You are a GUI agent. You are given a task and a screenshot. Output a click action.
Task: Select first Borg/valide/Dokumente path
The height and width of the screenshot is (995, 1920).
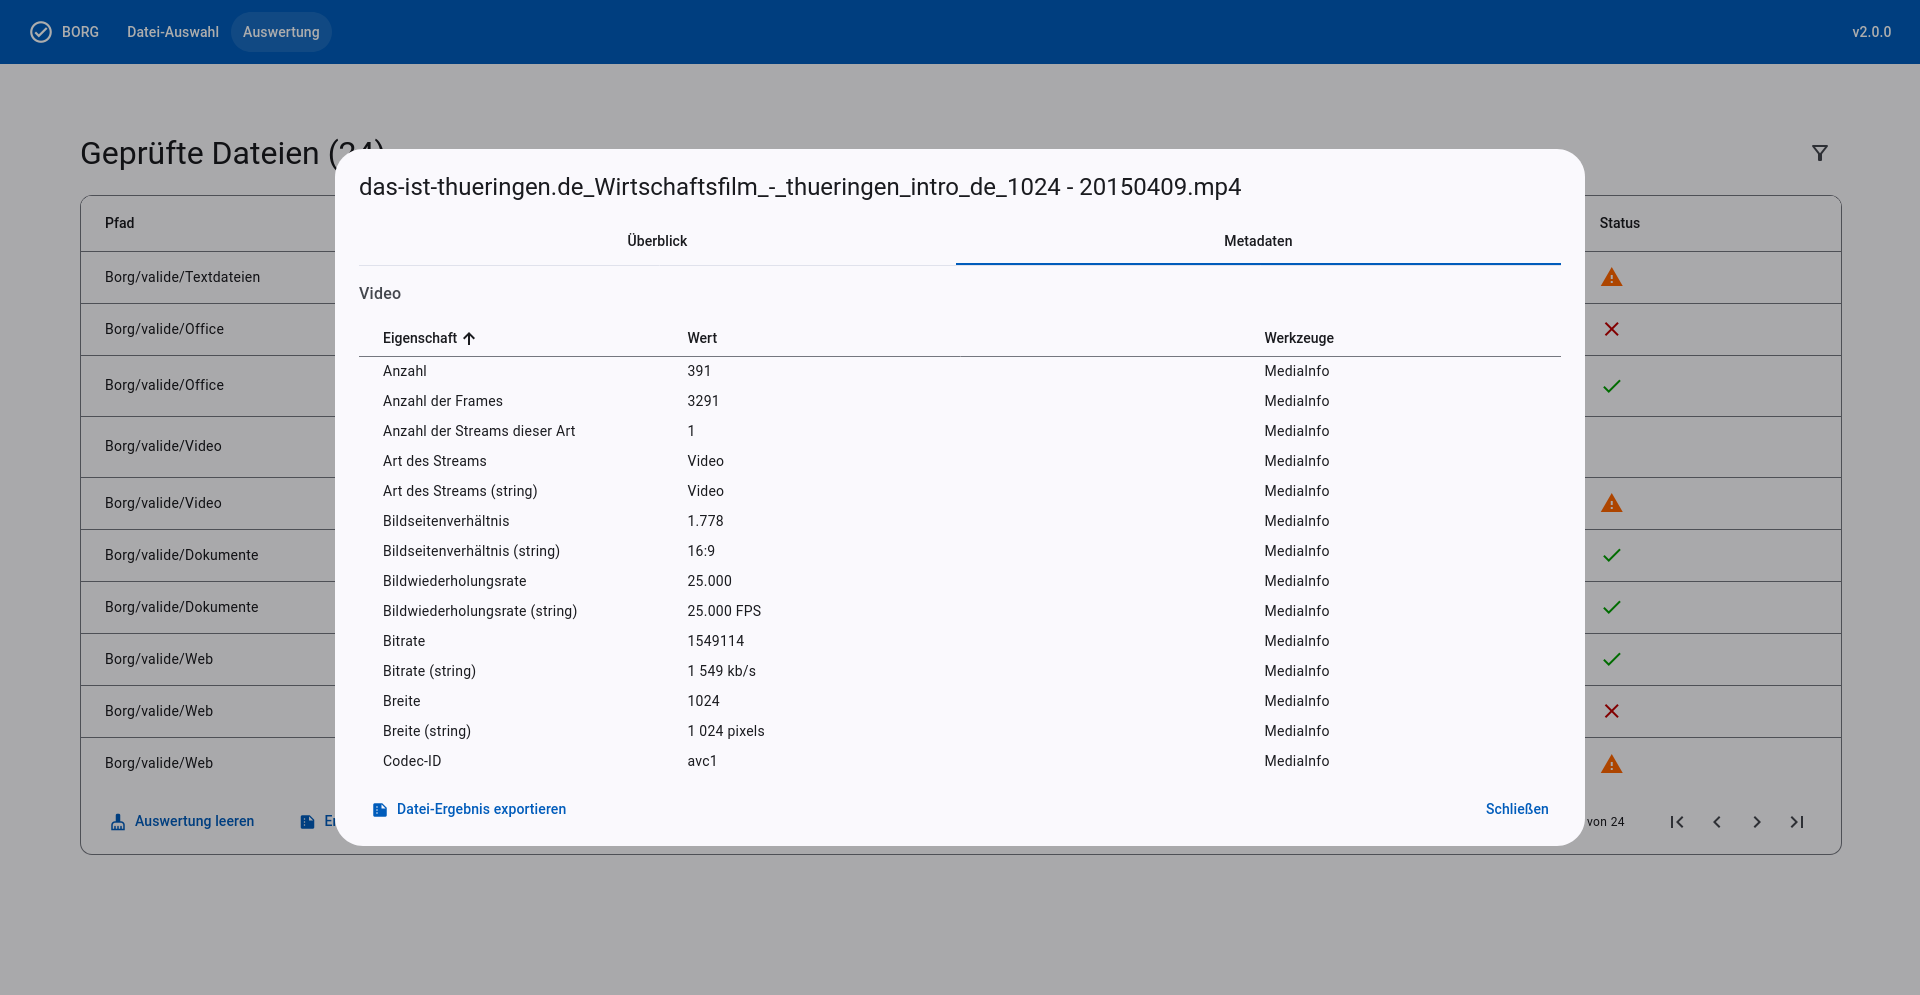pyautogui.click(x=181, y=555)
